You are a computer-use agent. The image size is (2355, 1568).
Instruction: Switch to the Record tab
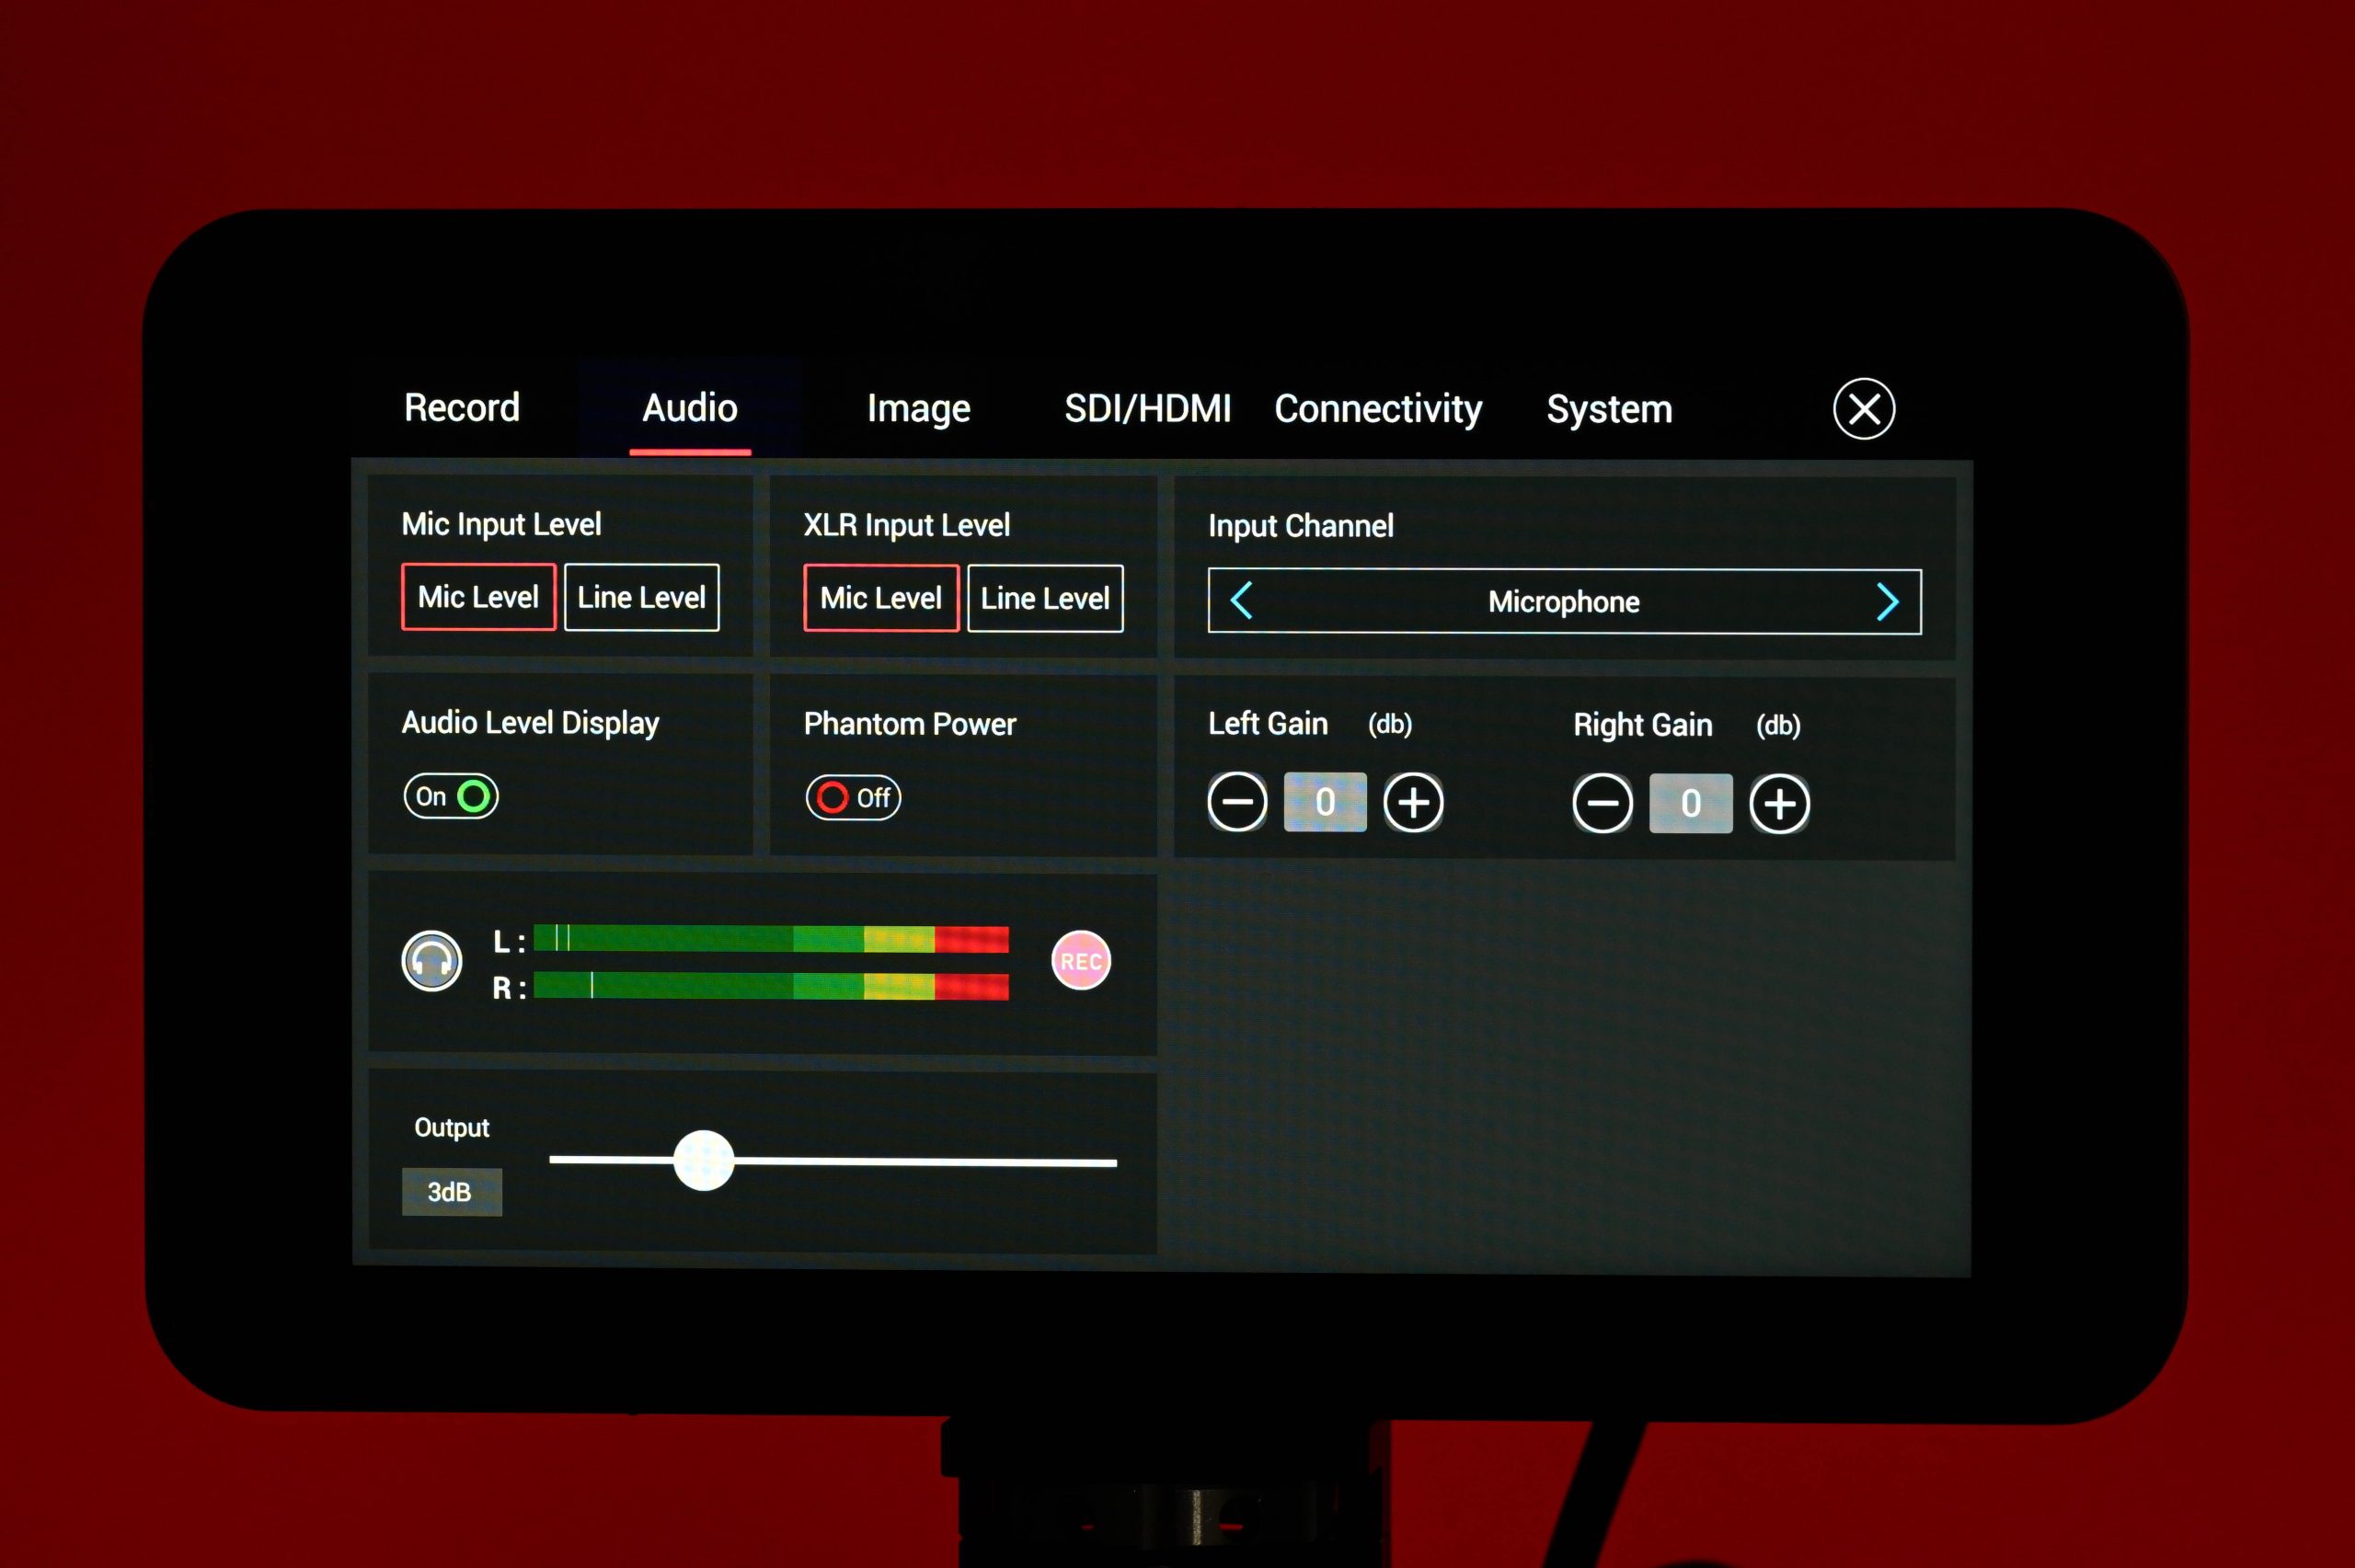[462, 408]
